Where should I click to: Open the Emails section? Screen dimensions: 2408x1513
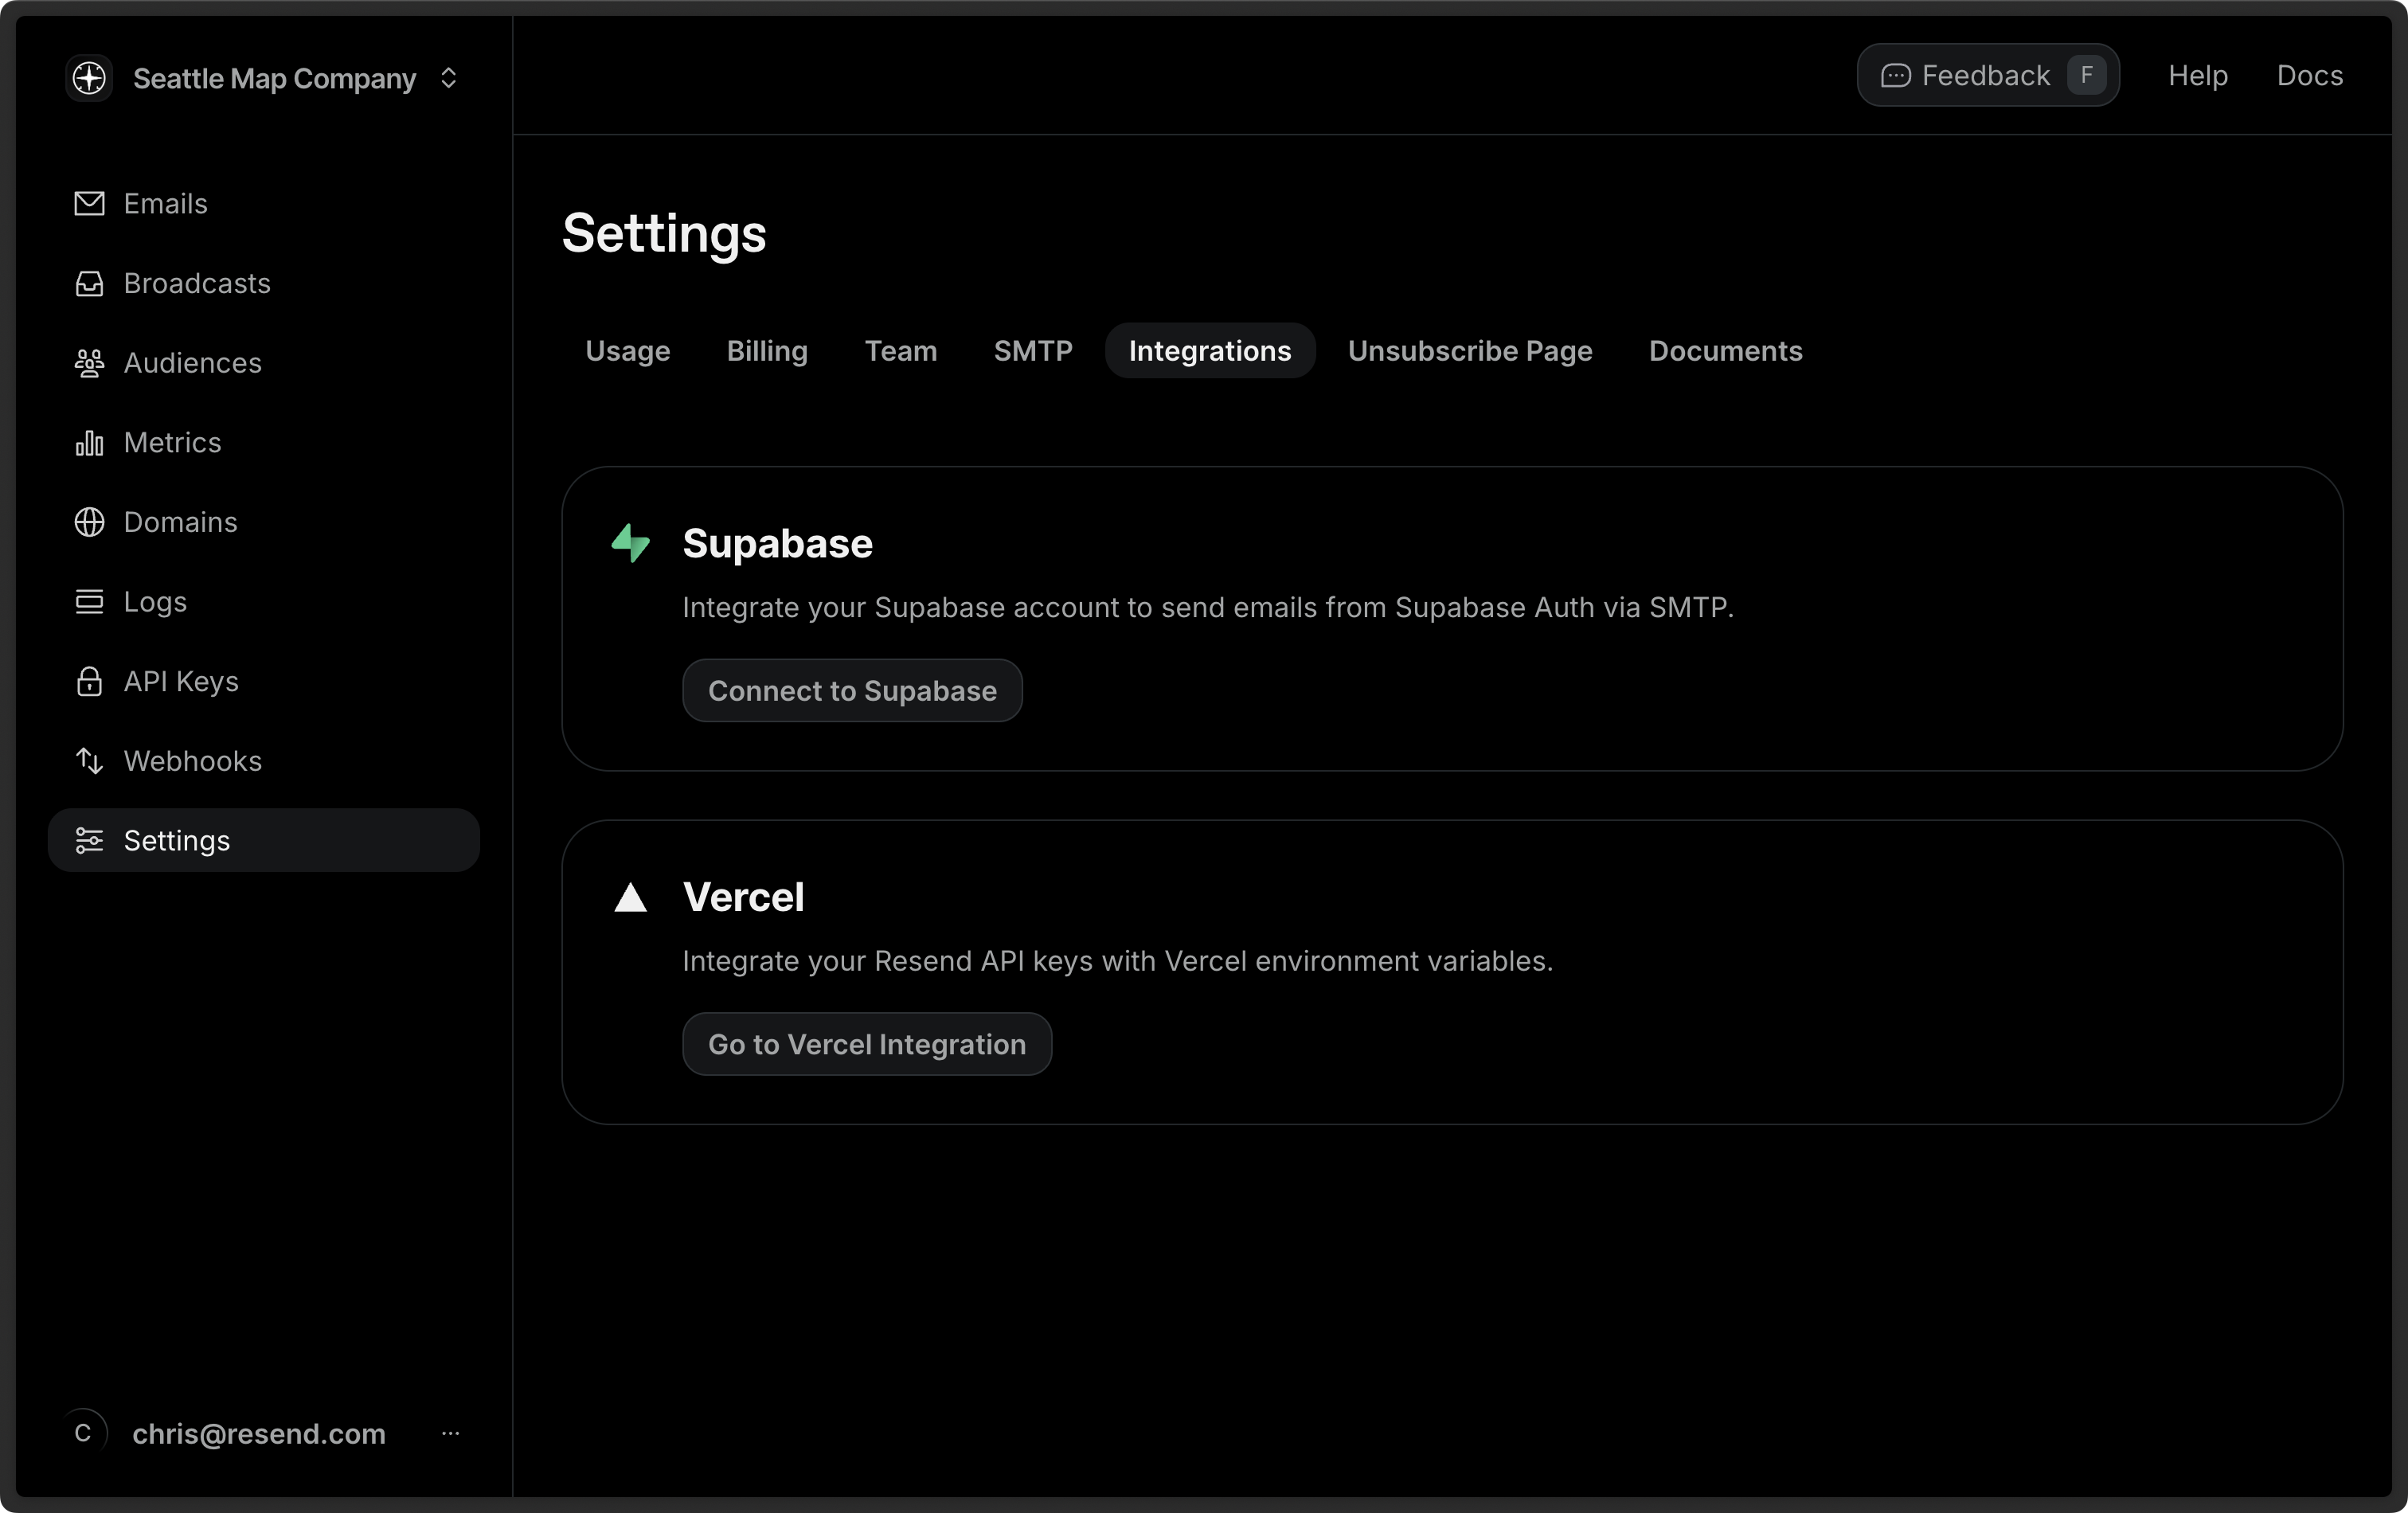point(166,203)
